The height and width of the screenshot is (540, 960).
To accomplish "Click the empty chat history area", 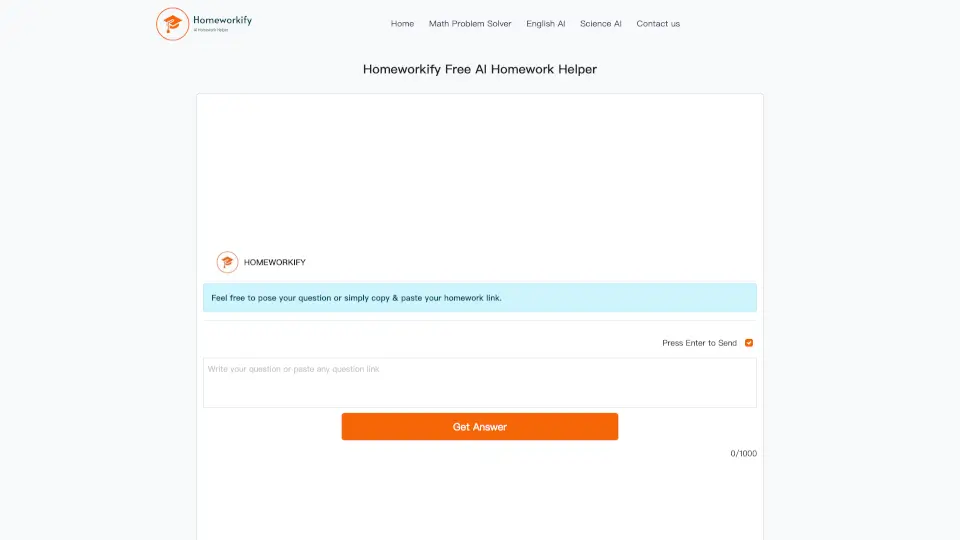I will (x=480, y=170).
